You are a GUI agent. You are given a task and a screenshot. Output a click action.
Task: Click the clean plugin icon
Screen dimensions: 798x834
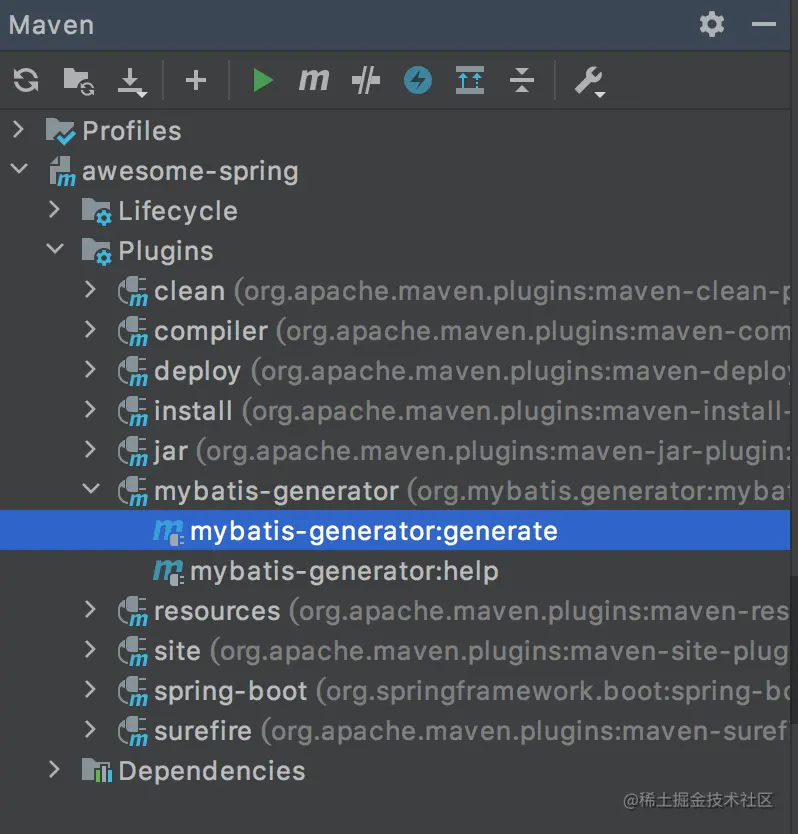(x=132, y=291)
